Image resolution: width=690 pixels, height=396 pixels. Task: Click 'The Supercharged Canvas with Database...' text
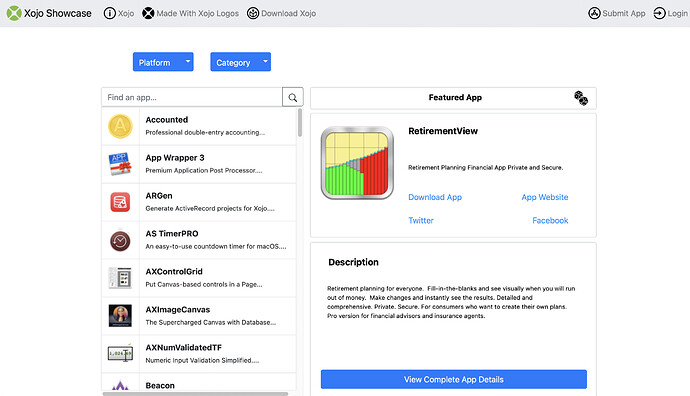tap(211, 323)
